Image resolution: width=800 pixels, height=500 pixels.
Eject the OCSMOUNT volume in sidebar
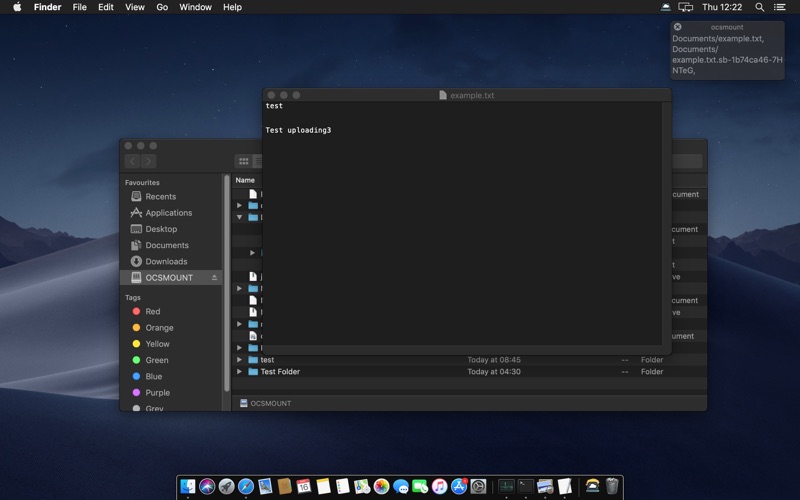pyautogui.click(x=214, y=277)
